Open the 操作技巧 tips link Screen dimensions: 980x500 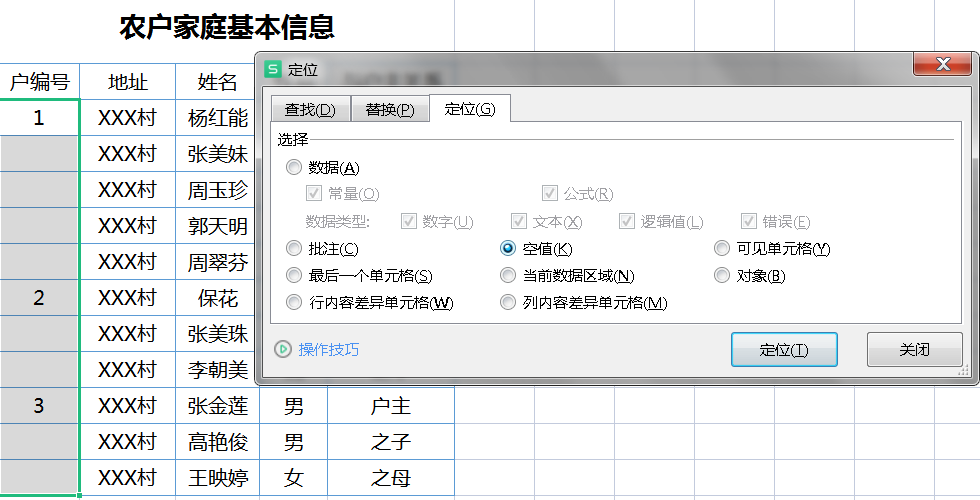329,349
